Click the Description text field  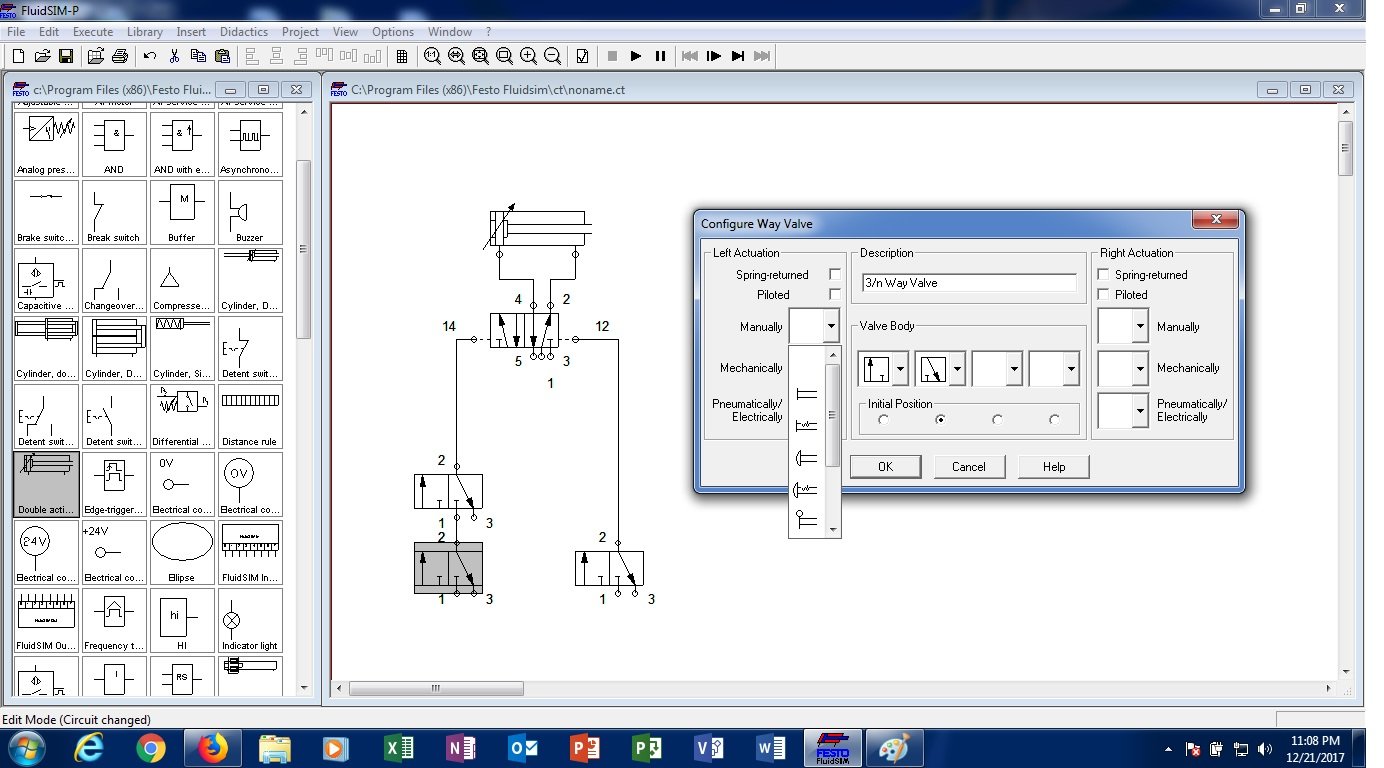968,283
